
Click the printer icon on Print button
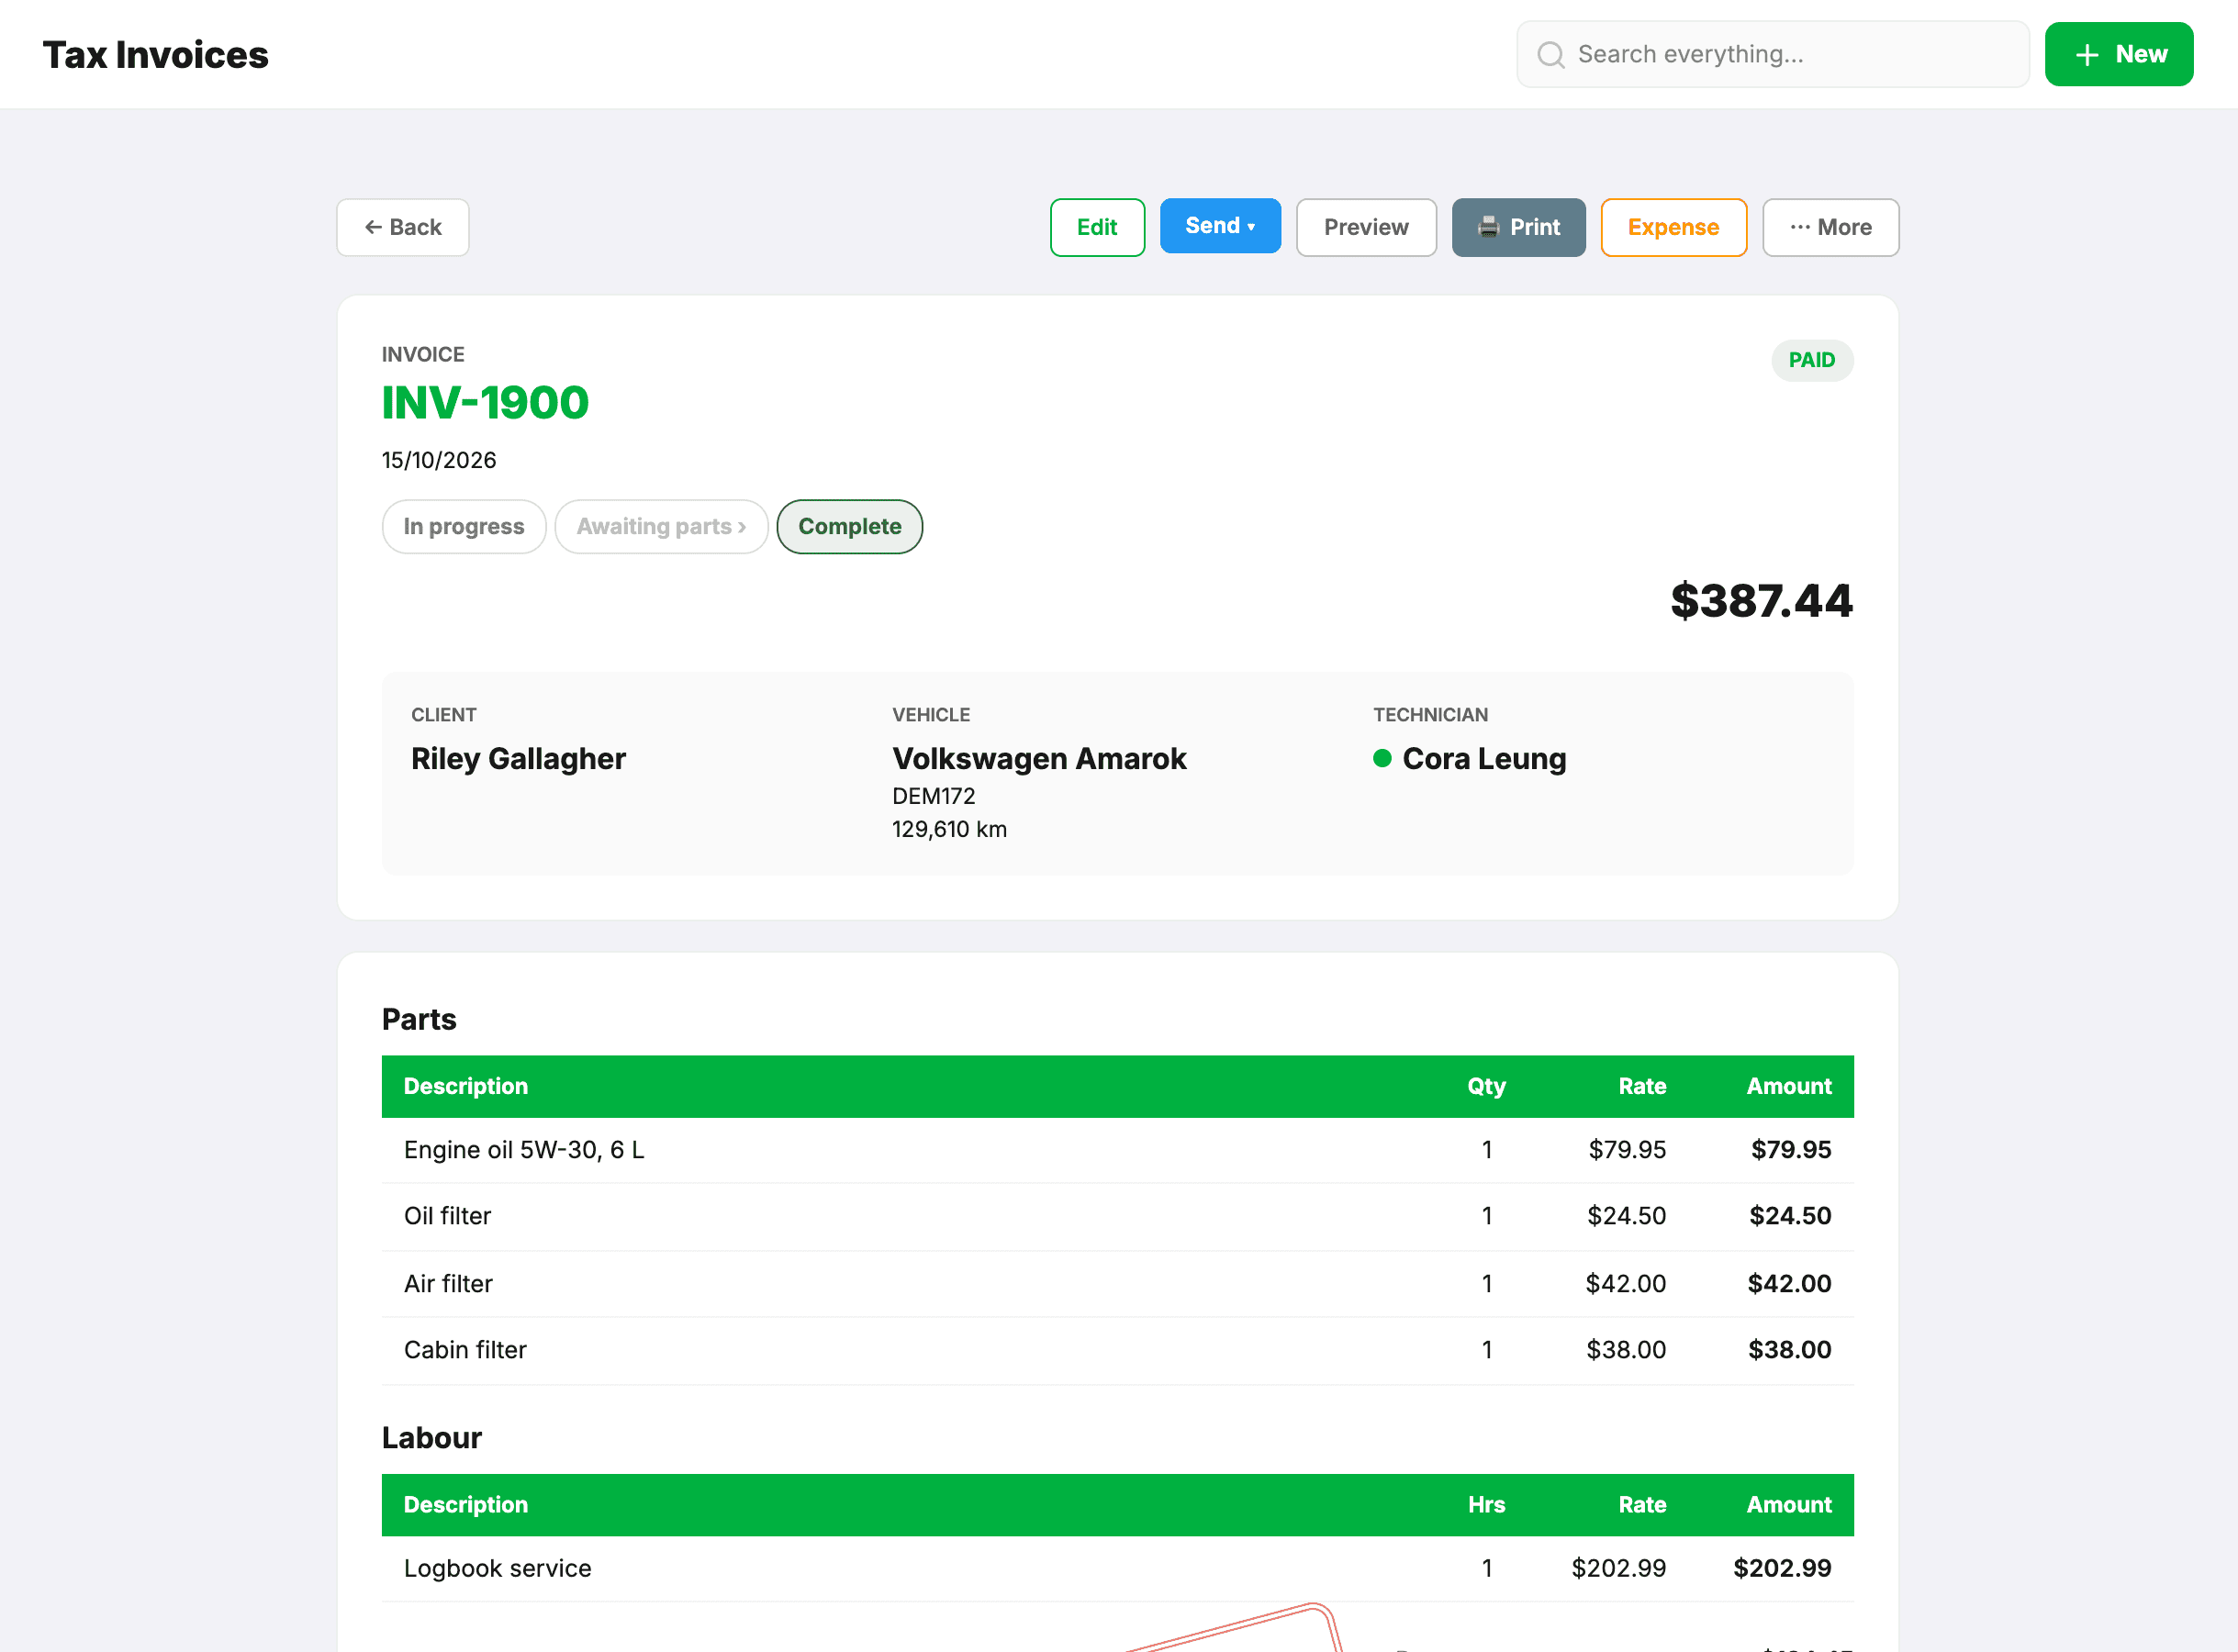tap(1488, 227)
